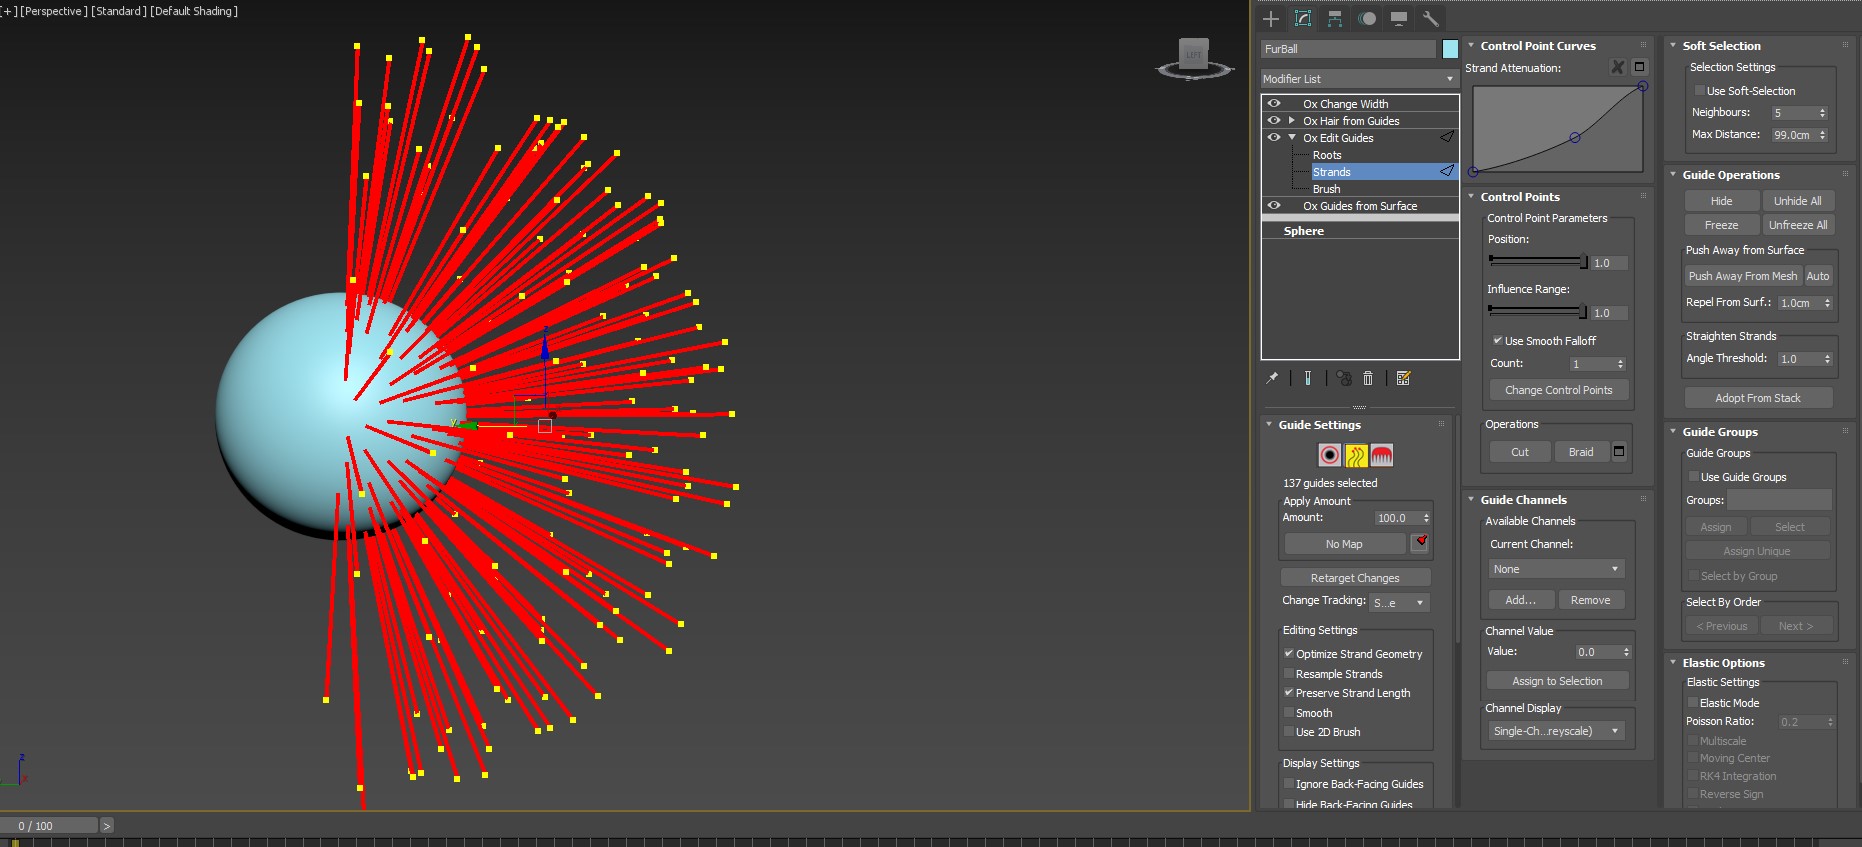
Task: Switch to the Motion panel icon
Action: click(x=1367, y=18)
